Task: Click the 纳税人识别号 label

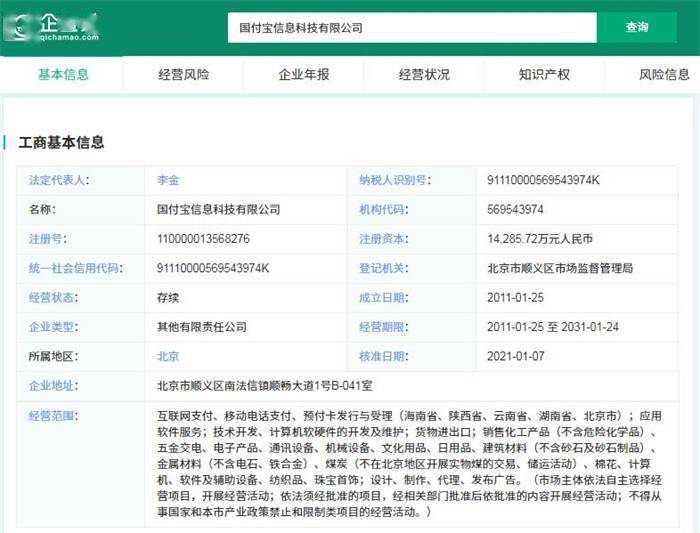Action: click(395, 180)
